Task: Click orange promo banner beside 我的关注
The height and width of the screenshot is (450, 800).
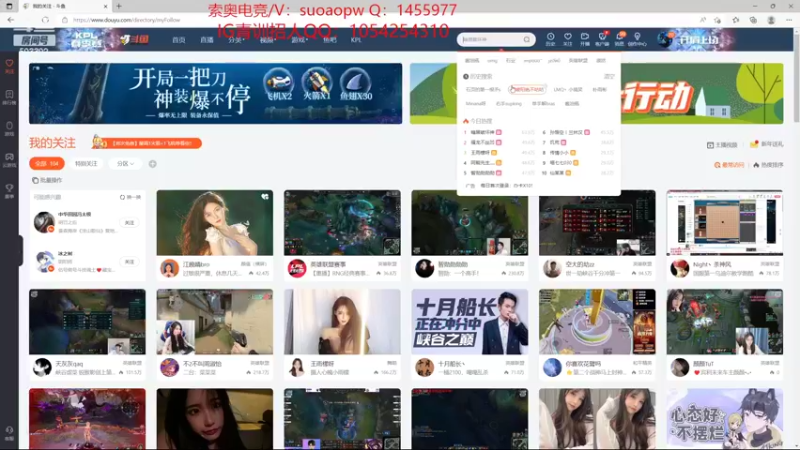Action: click(x=147, y=143)
